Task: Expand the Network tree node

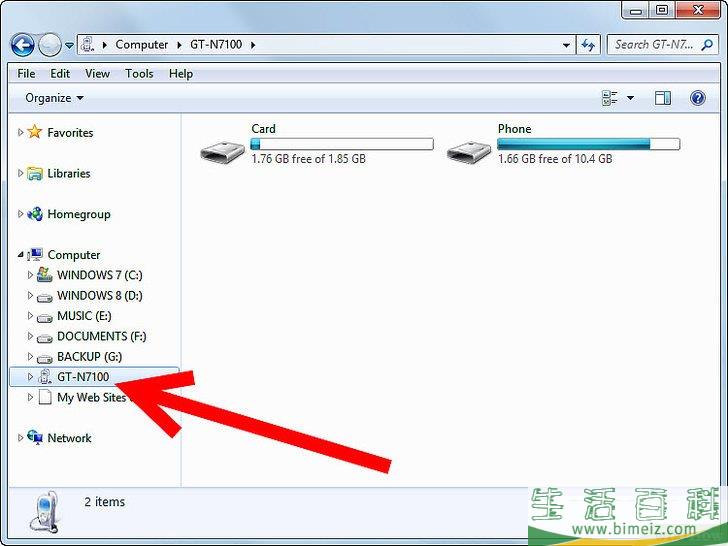Action: tap(20, 437)
